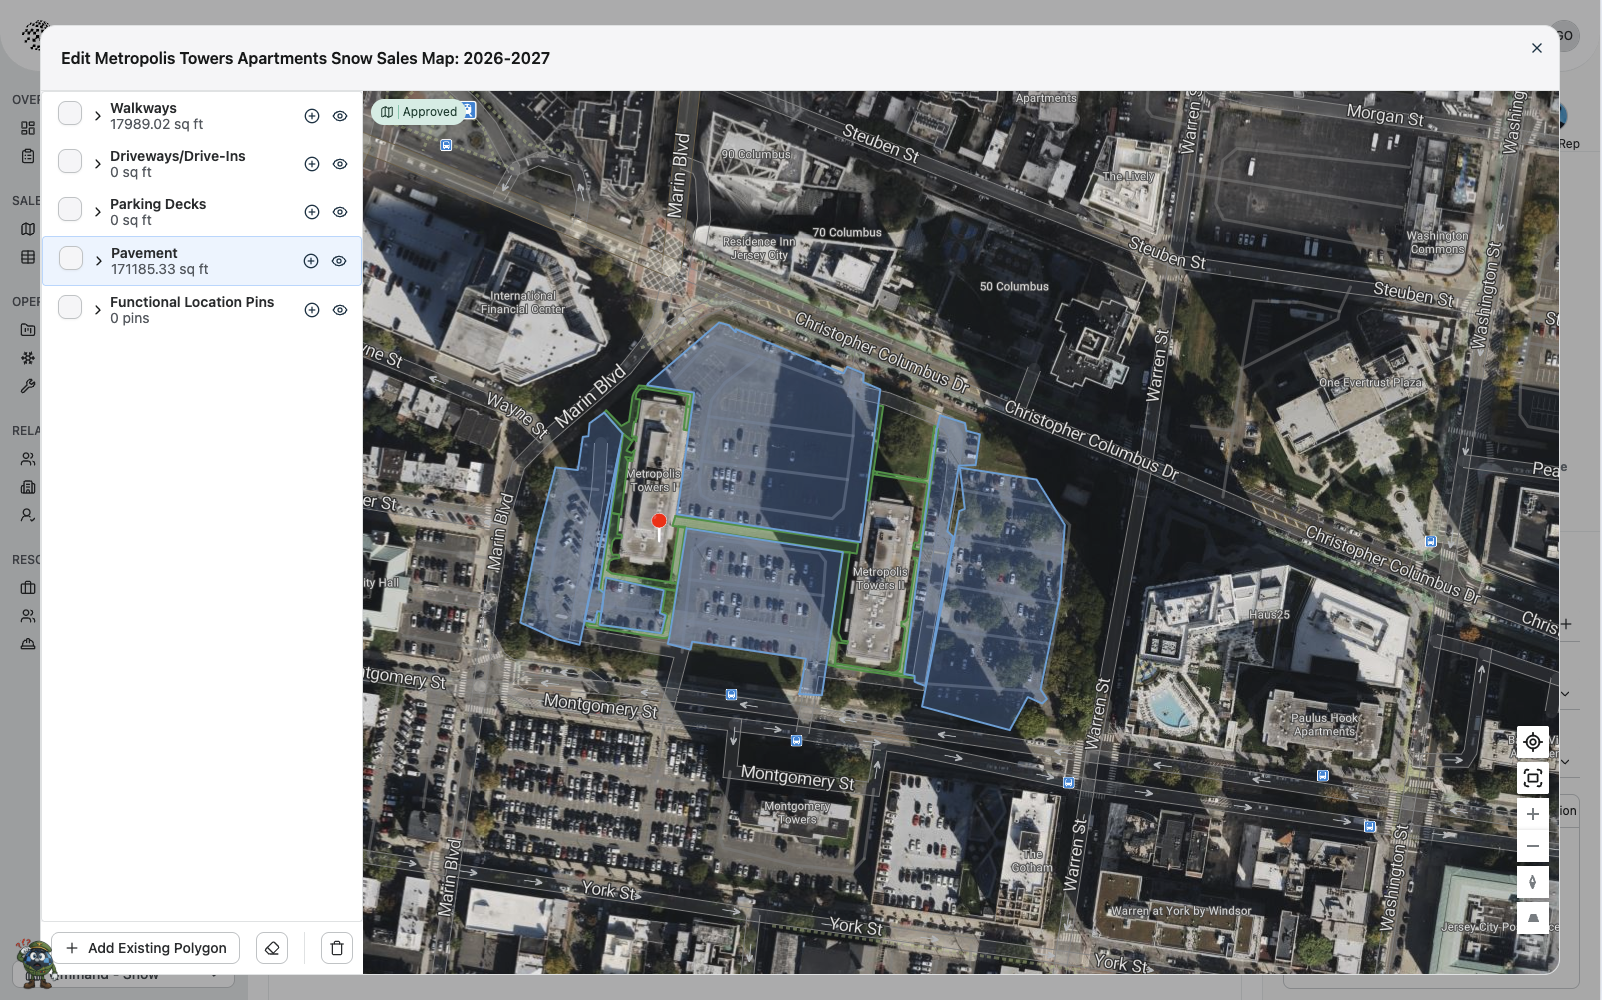Hide the Driveways/Drive-Ins layer visibility
This screenshot has width=1602, height=1000.
[x=340, y=163]
